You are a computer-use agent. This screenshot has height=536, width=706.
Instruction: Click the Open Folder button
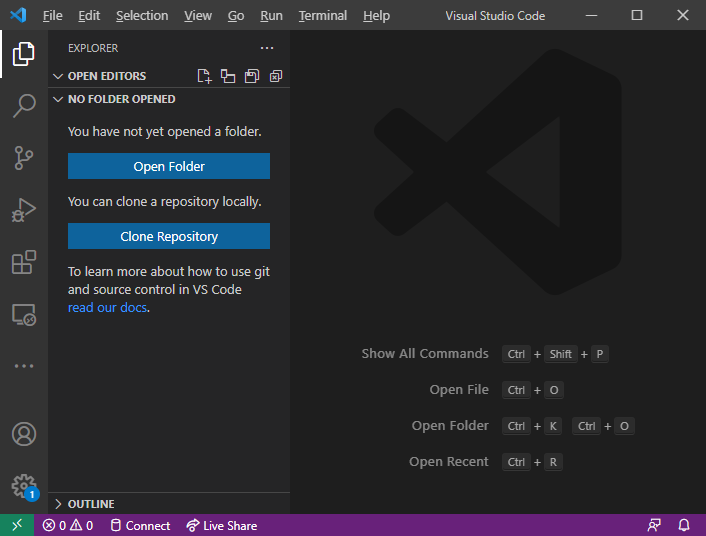[x=169, y=166]
